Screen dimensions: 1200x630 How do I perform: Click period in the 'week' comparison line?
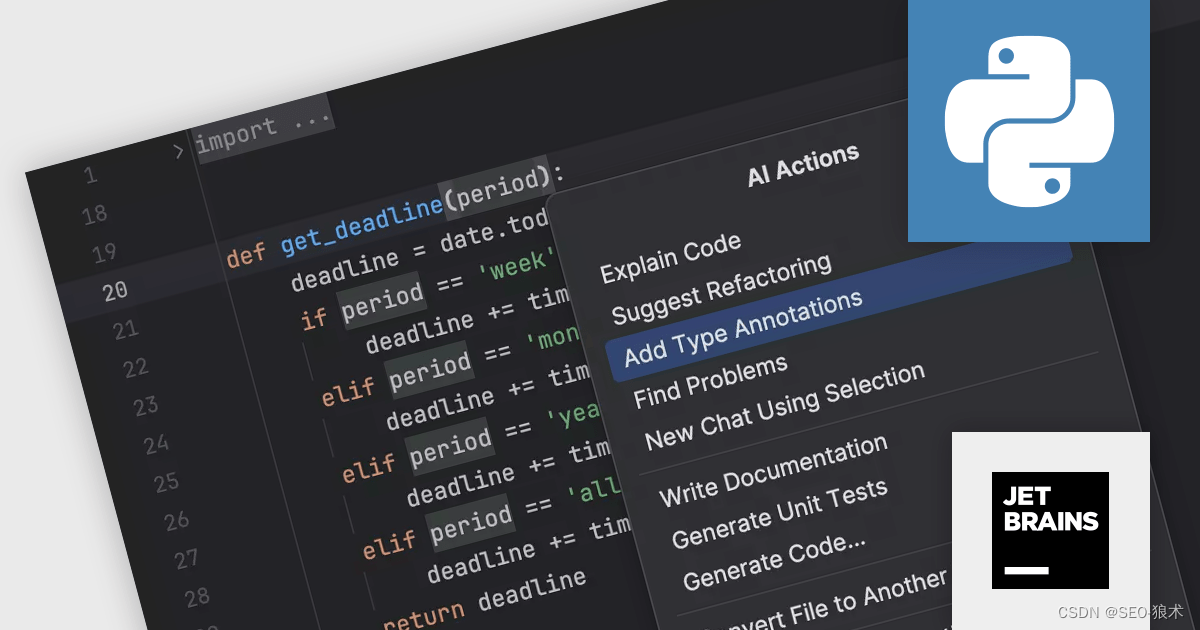coord(382,301)
